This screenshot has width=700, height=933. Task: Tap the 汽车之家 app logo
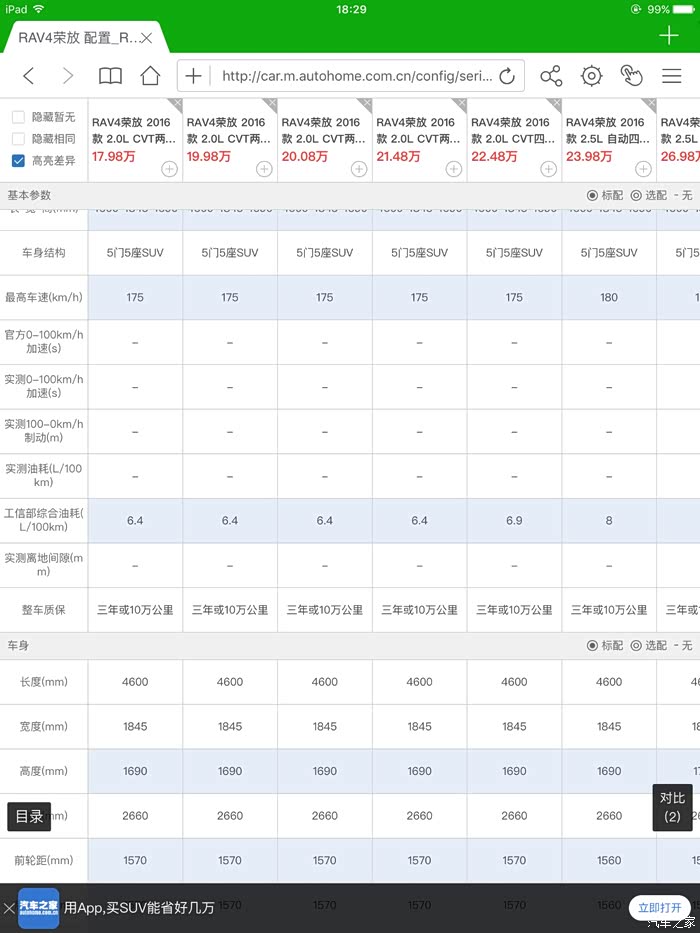(39, 908)
